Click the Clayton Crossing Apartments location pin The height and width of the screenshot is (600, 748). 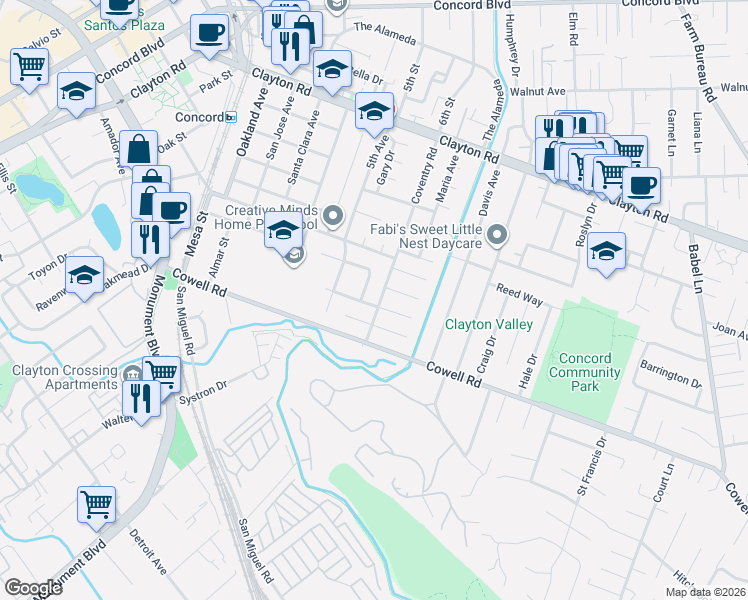coord(130,375)
